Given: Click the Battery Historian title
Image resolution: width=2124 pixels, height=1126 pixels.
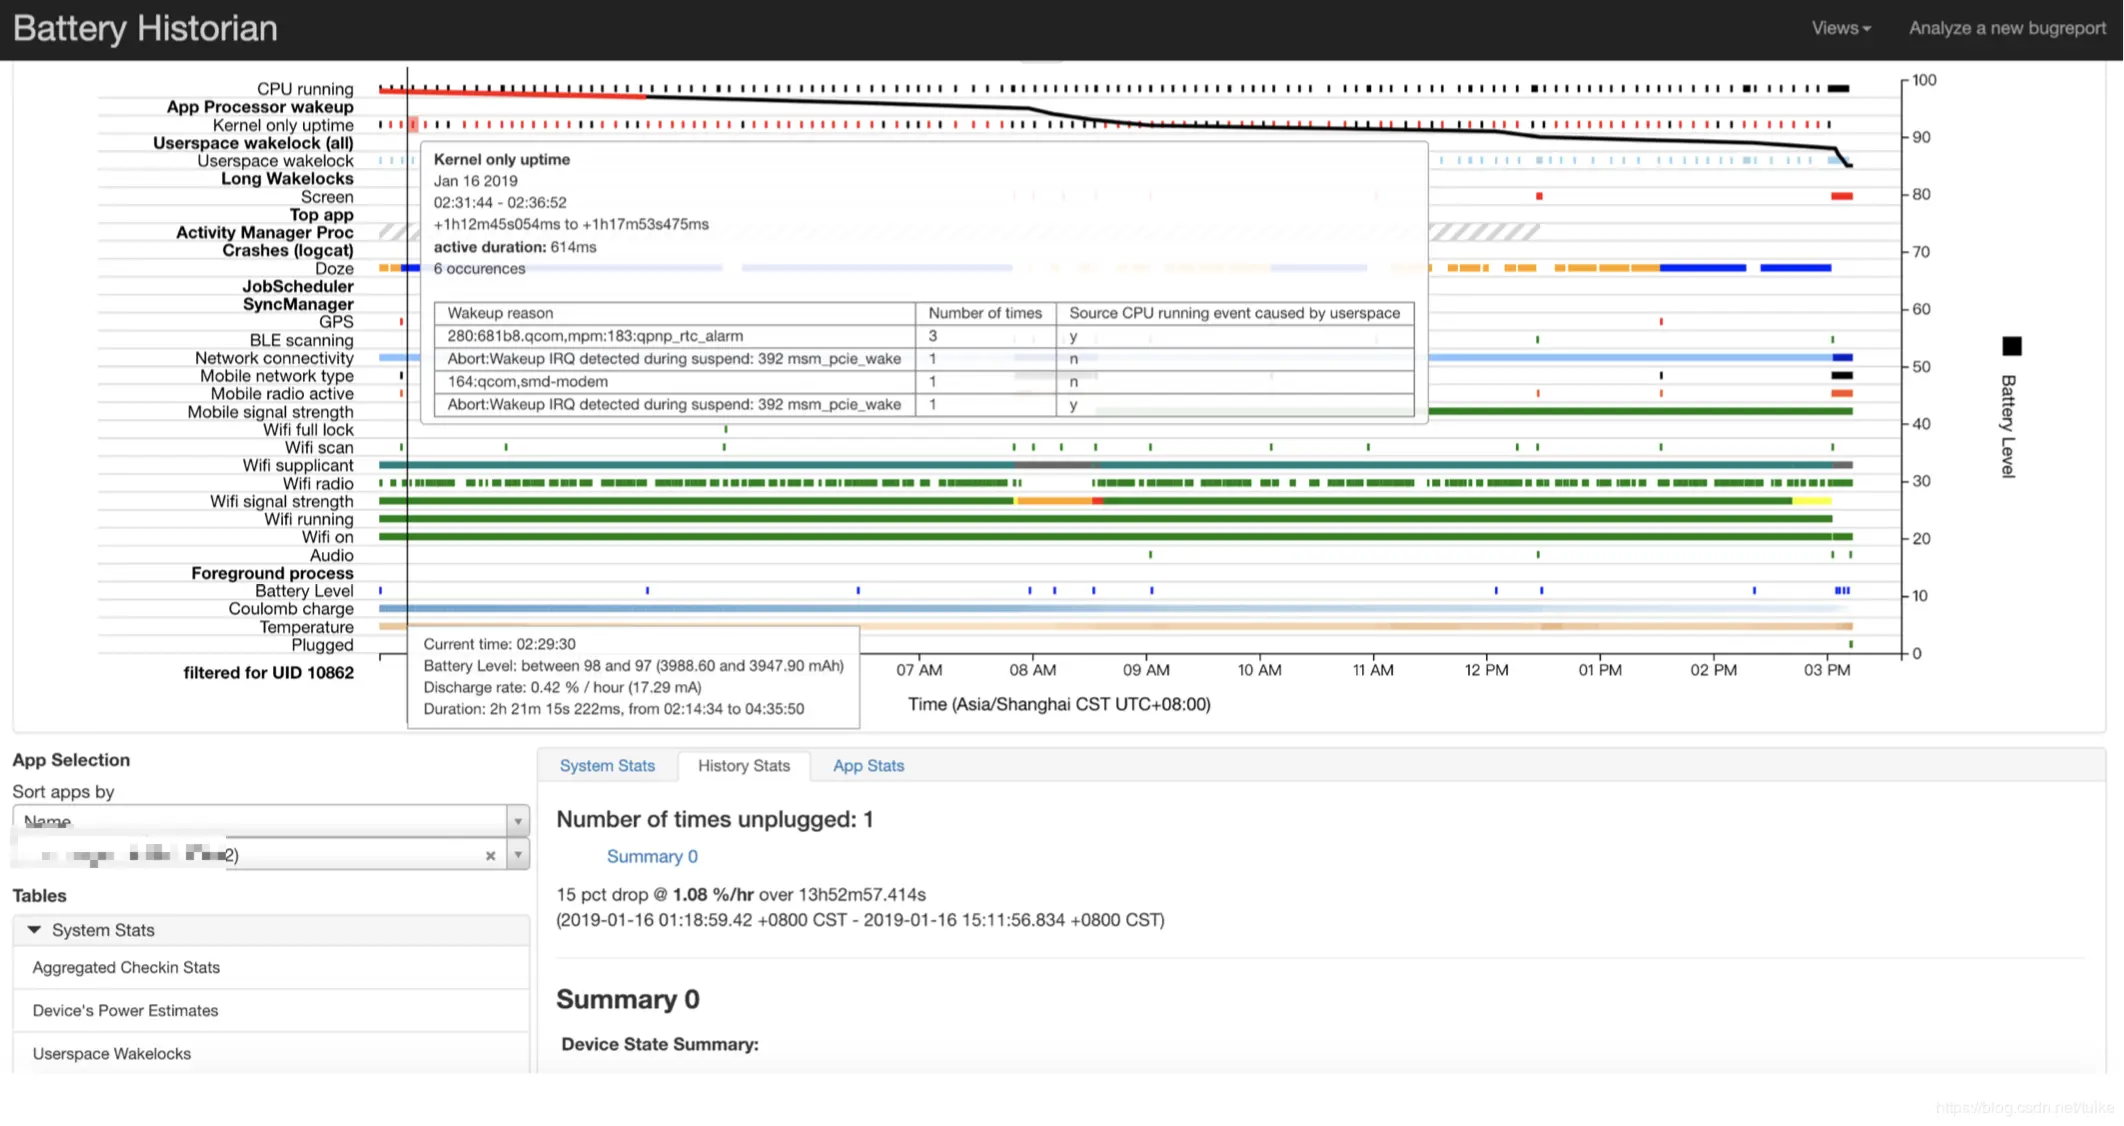Looking at the screenshot, I should [x=145, y=28].
